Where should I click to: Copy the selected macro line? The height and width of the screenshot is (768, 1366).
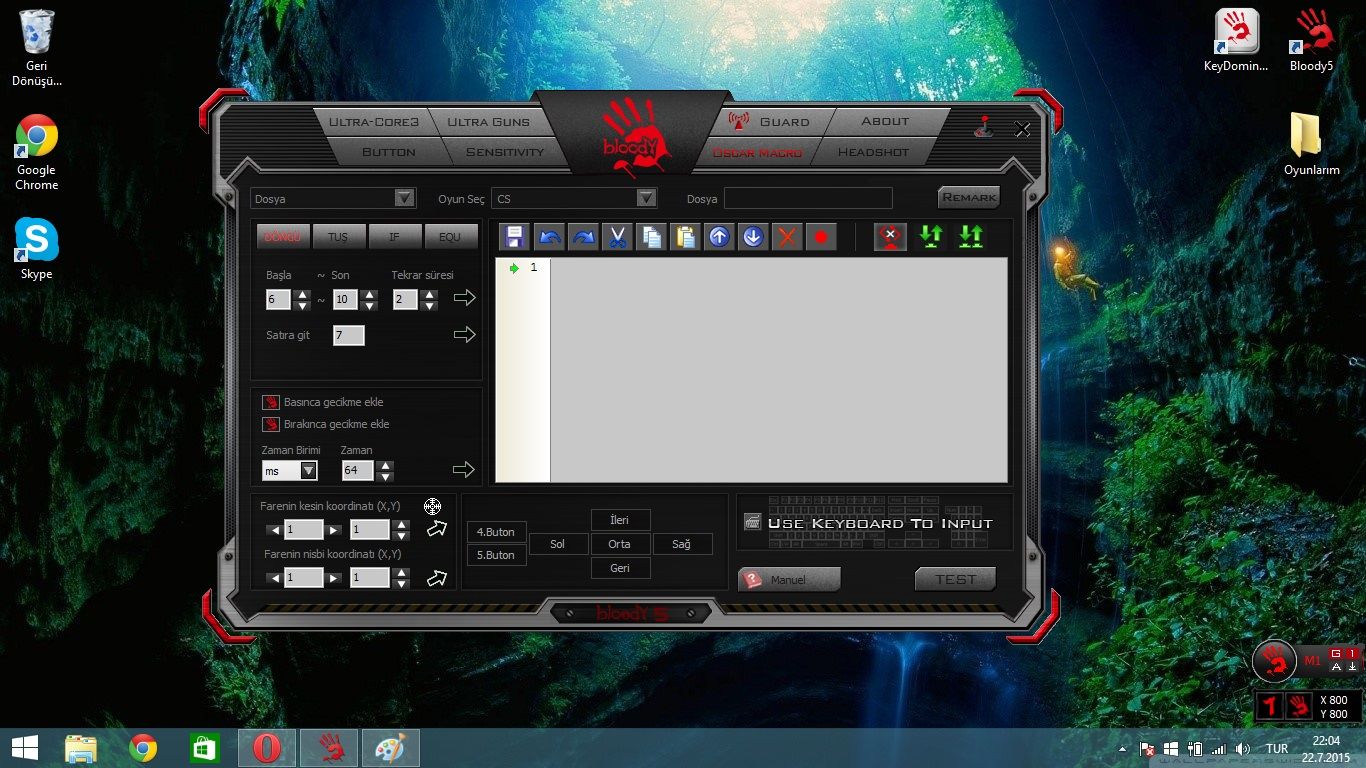click(651, 237)
